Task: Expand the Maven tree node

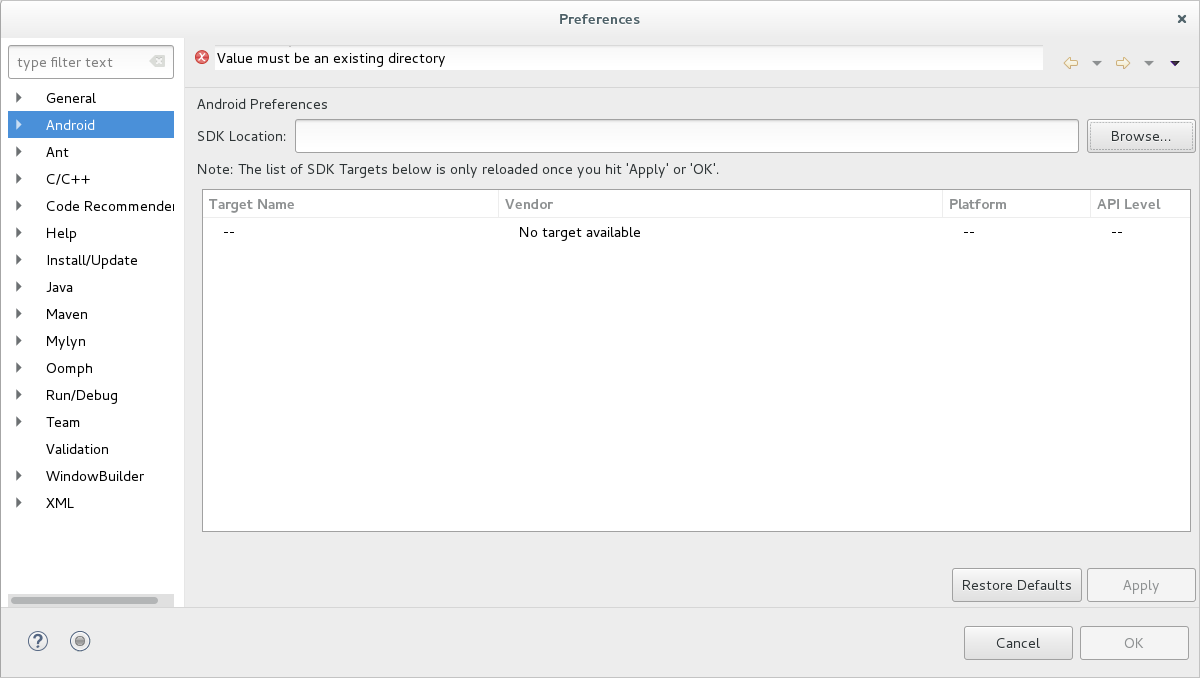Action: tap(19, 314)
